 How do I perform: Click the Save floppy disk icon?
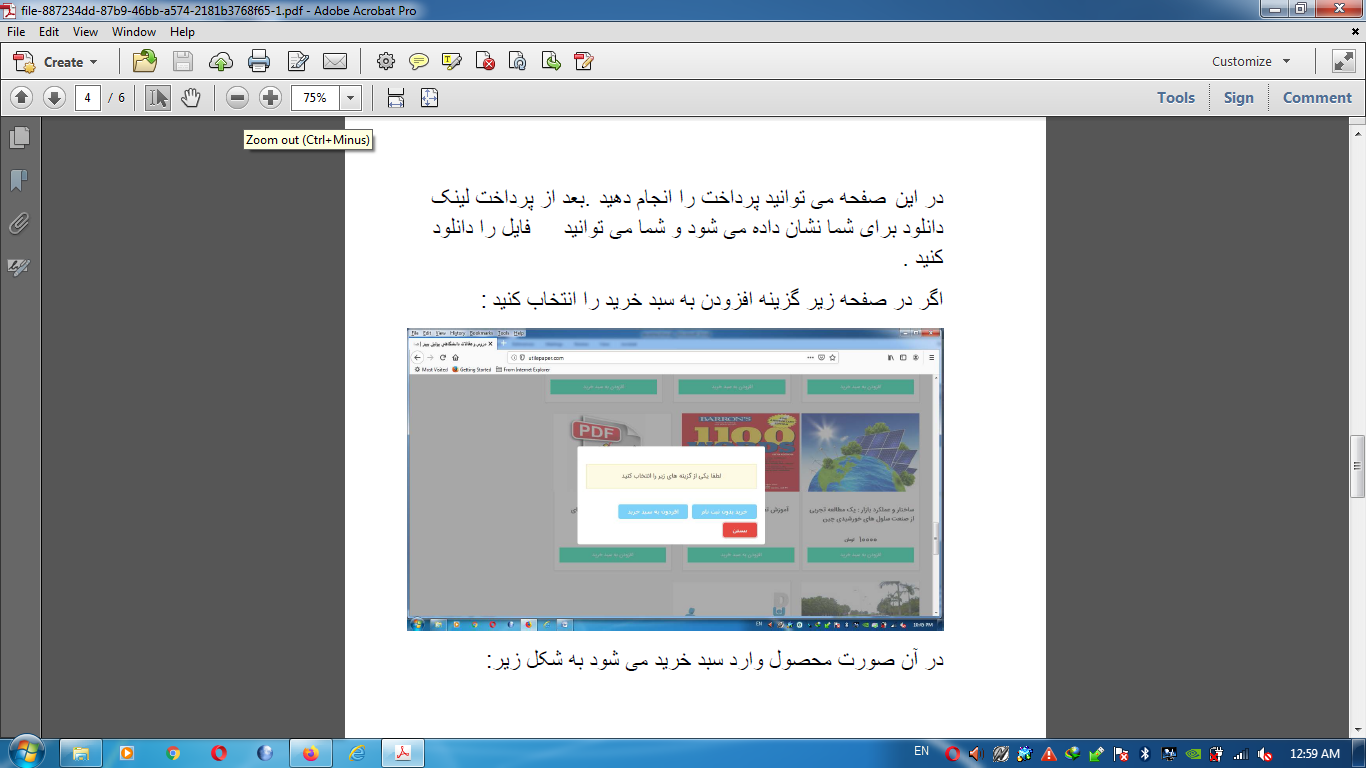click(183, 62)
